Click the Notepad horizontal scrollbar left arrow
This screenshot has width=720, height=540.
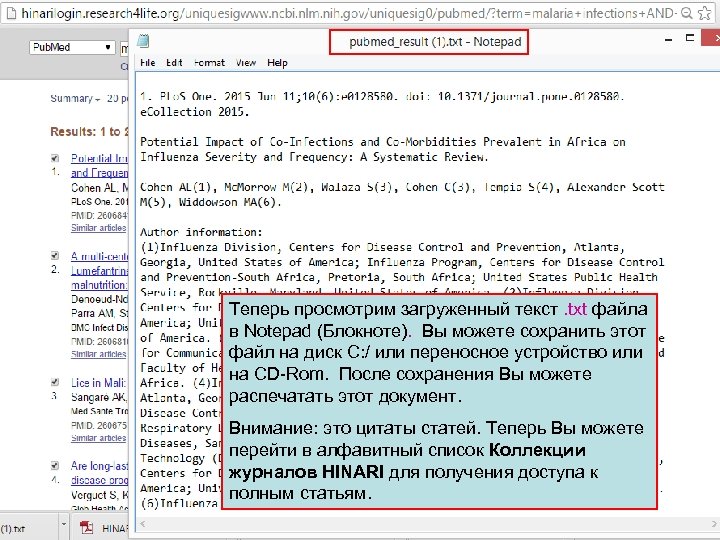pyautogui.click(x=143, y=523)
